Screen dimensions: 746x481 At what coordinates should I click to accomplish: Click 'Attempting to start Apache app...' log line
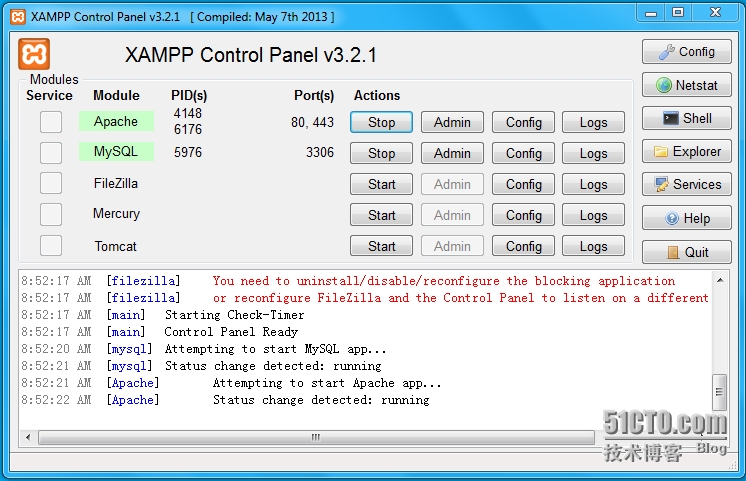click(x=327, y=383)
